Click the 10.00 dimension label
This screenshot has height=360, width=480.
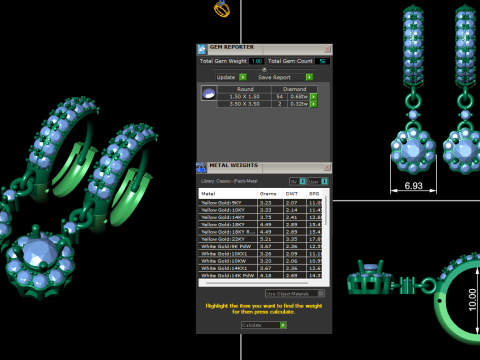473,300
